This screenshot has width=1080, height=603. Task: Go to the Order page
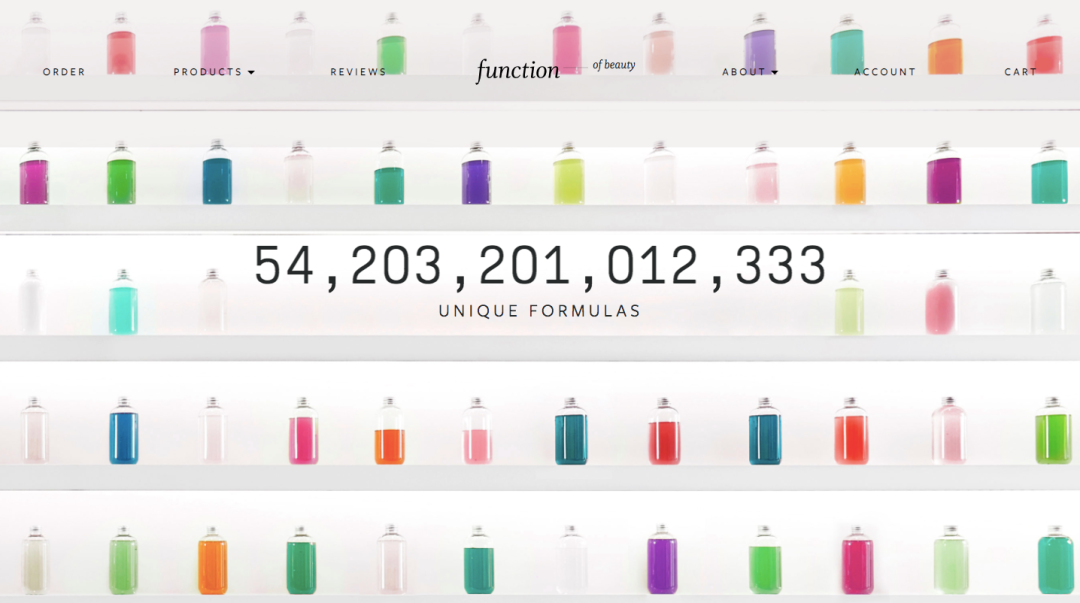[64, 72]
